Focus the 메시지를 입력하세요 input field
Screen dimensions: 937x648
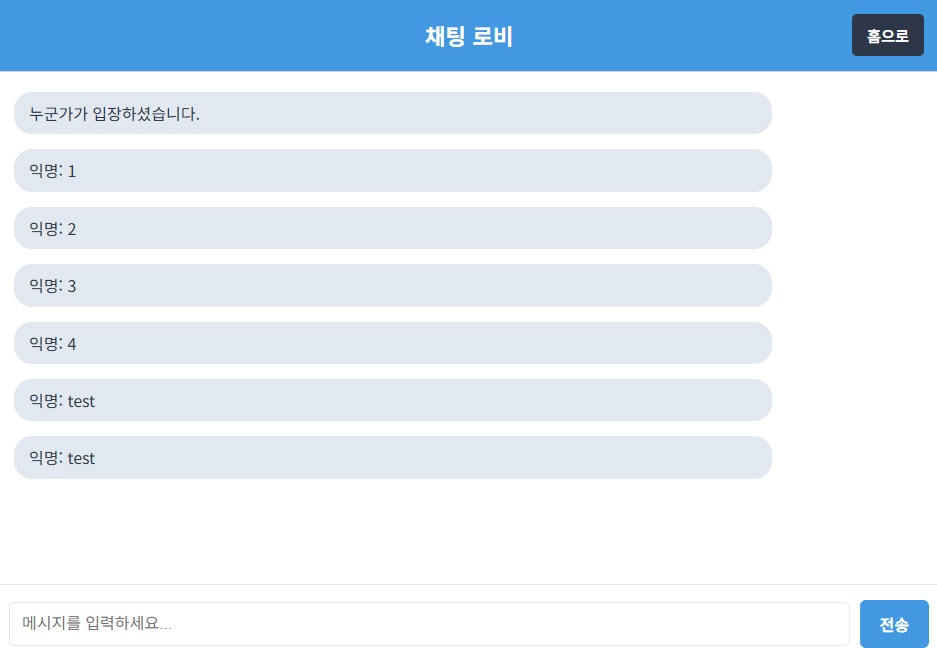click(x=429, y=623)
